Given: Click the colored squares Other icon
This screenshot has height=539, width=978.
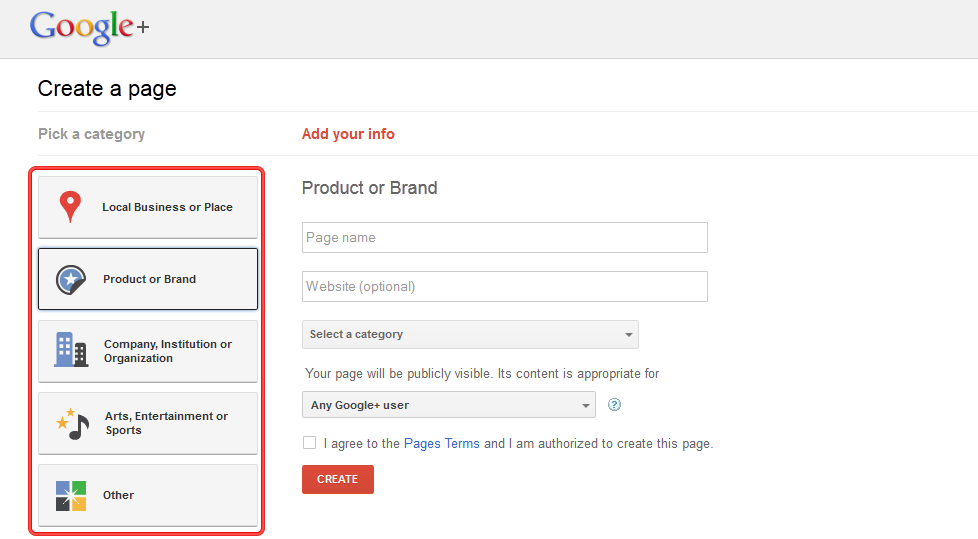Looking at the screenshot, I should click(71, 495).
